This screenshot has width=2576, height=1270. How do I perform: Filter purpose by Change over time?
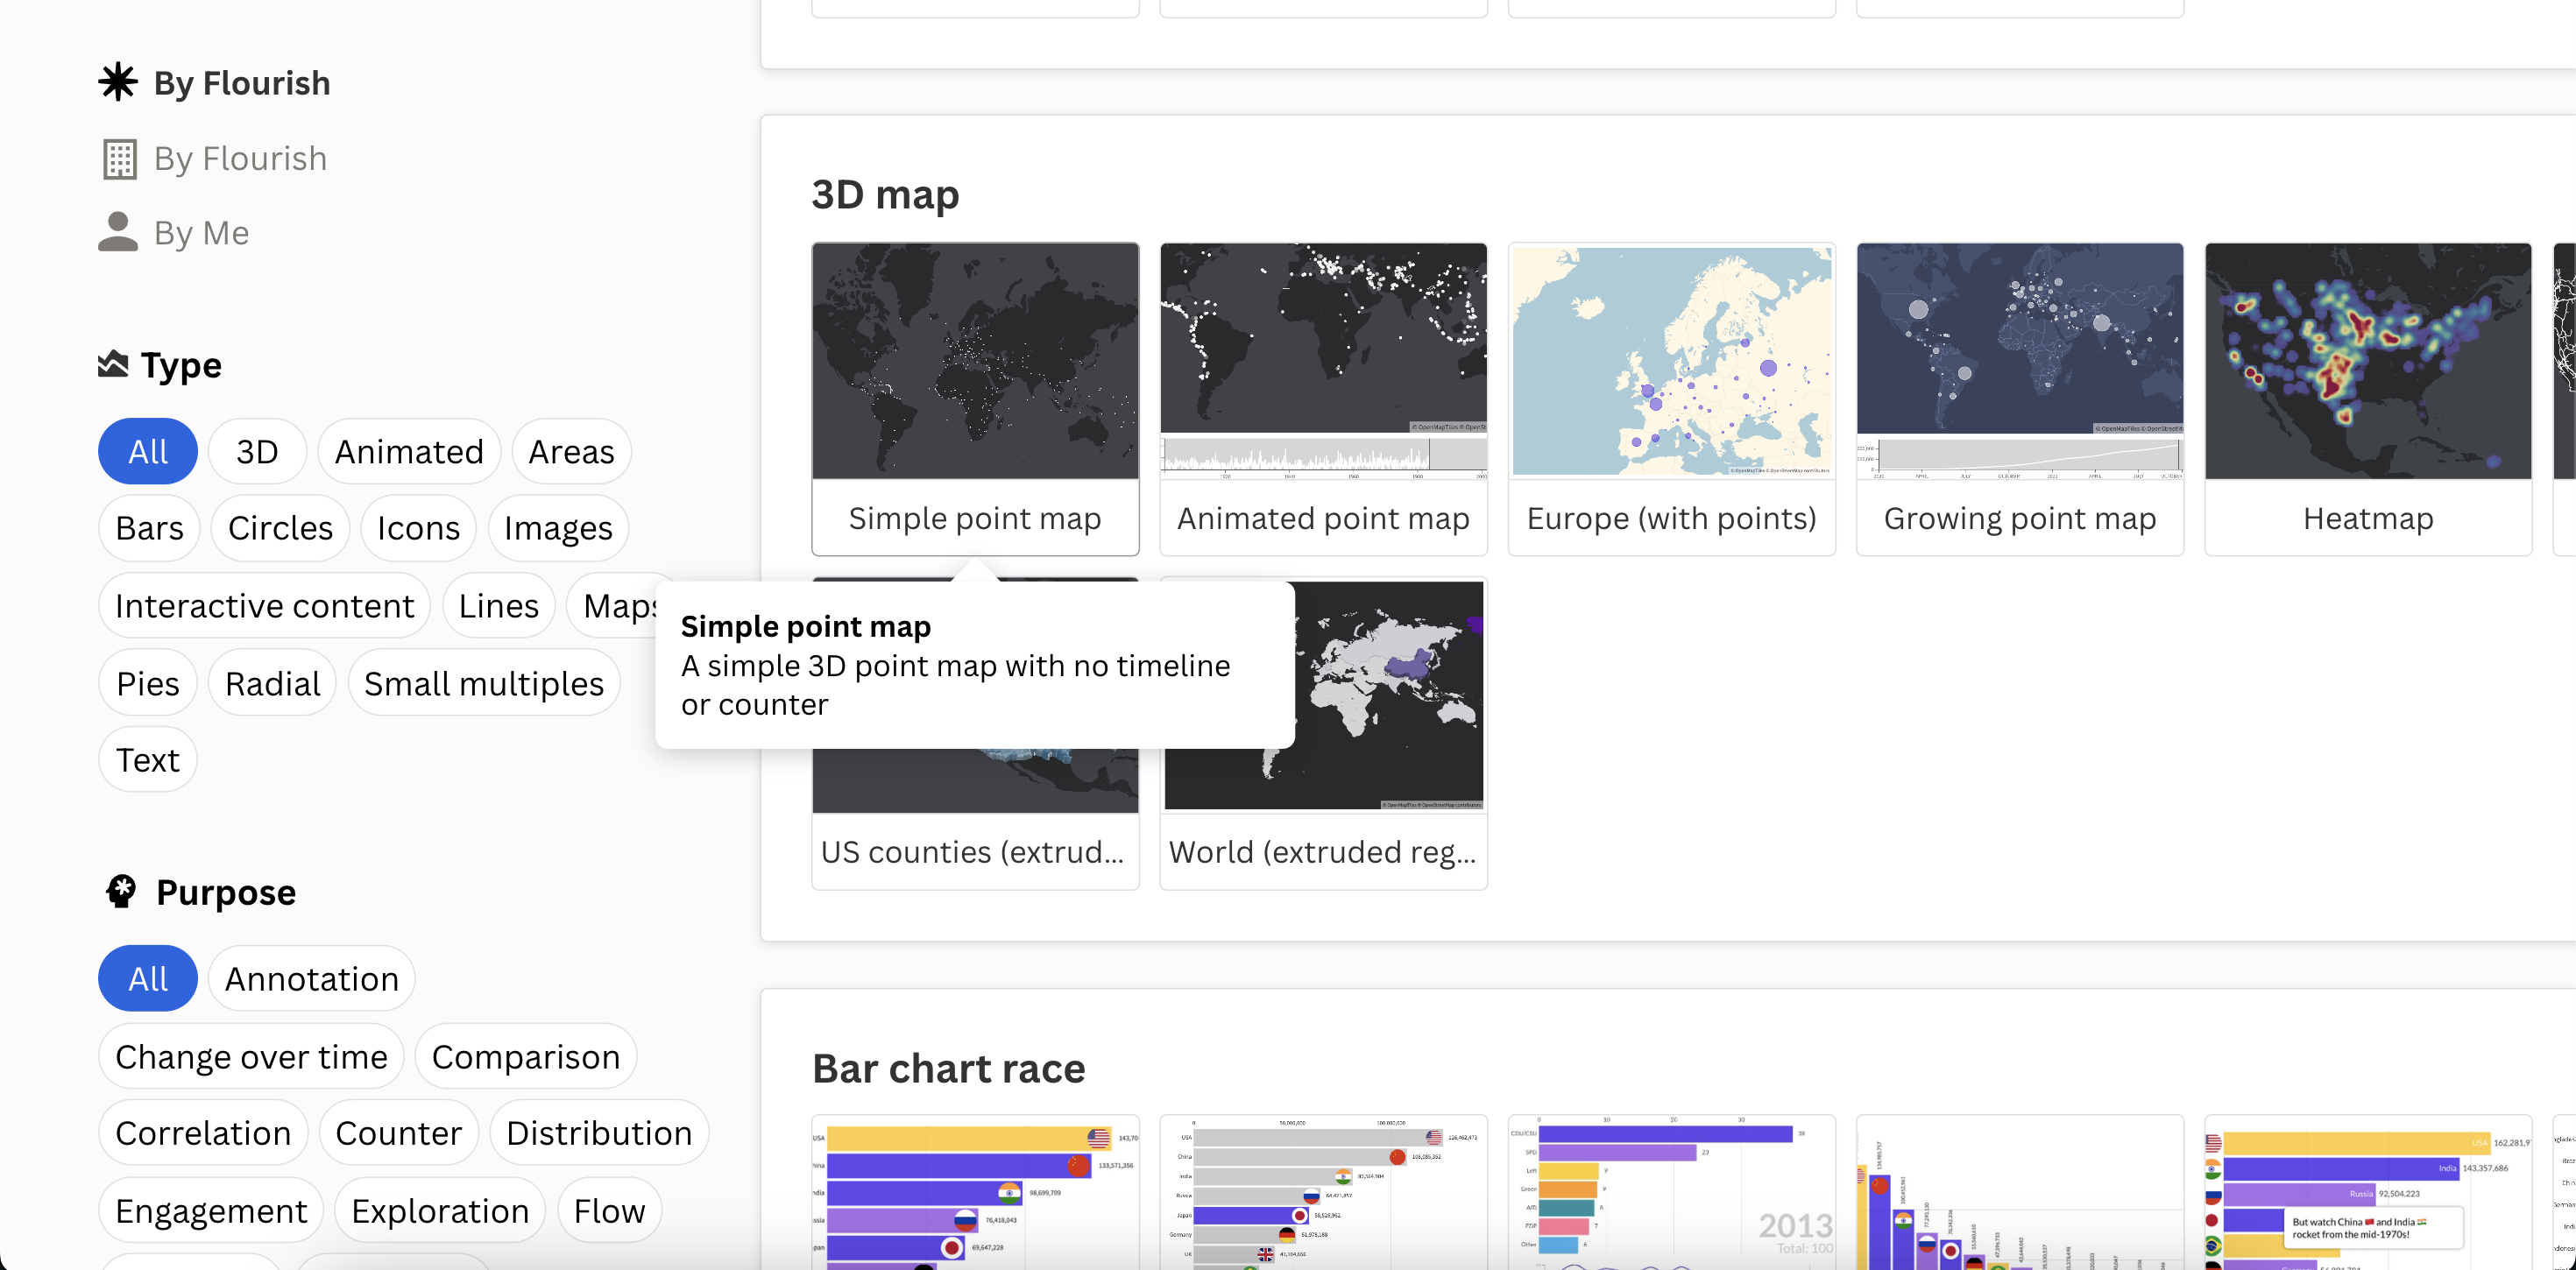tap(251, 1057)
